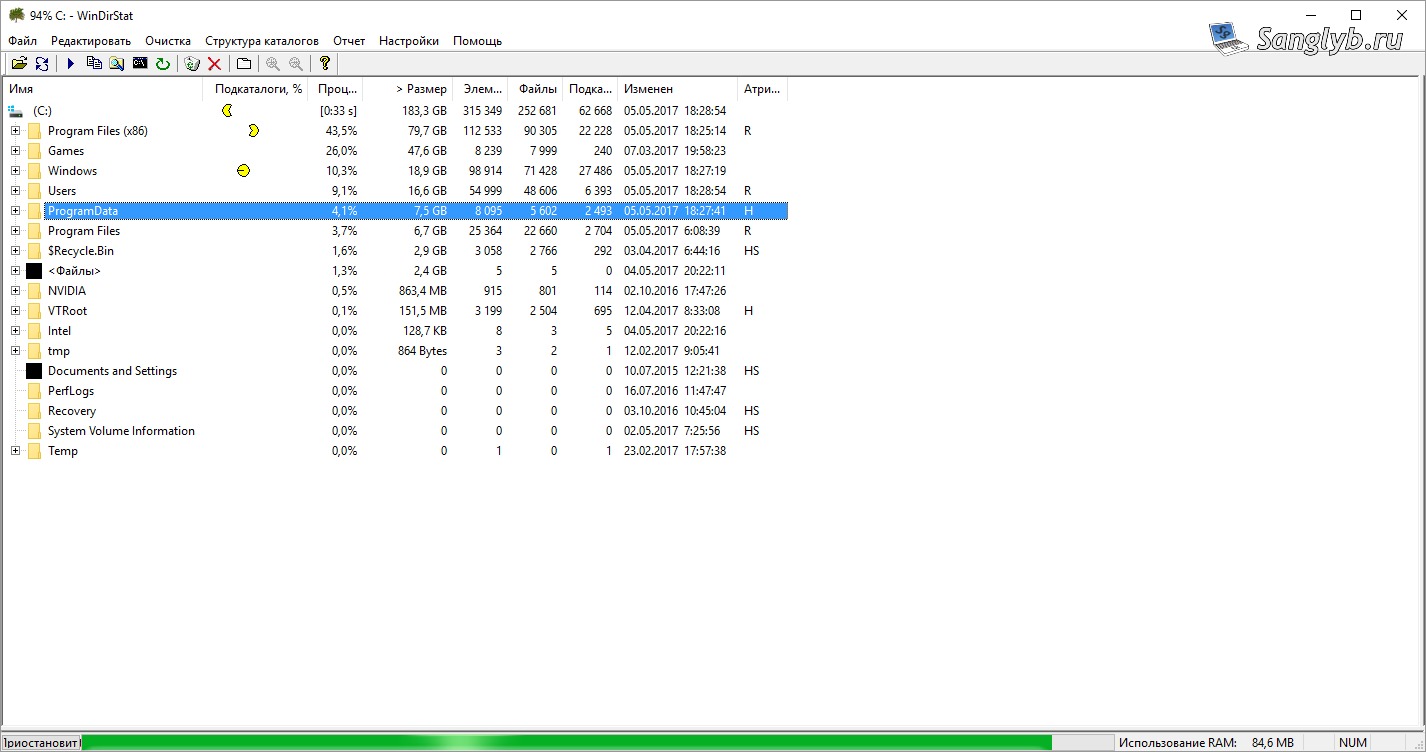The height and width of the screenshot is (752, 1426).
Task: Click the Explorer Here magnifier folder icon
Action: click(117, 63)
